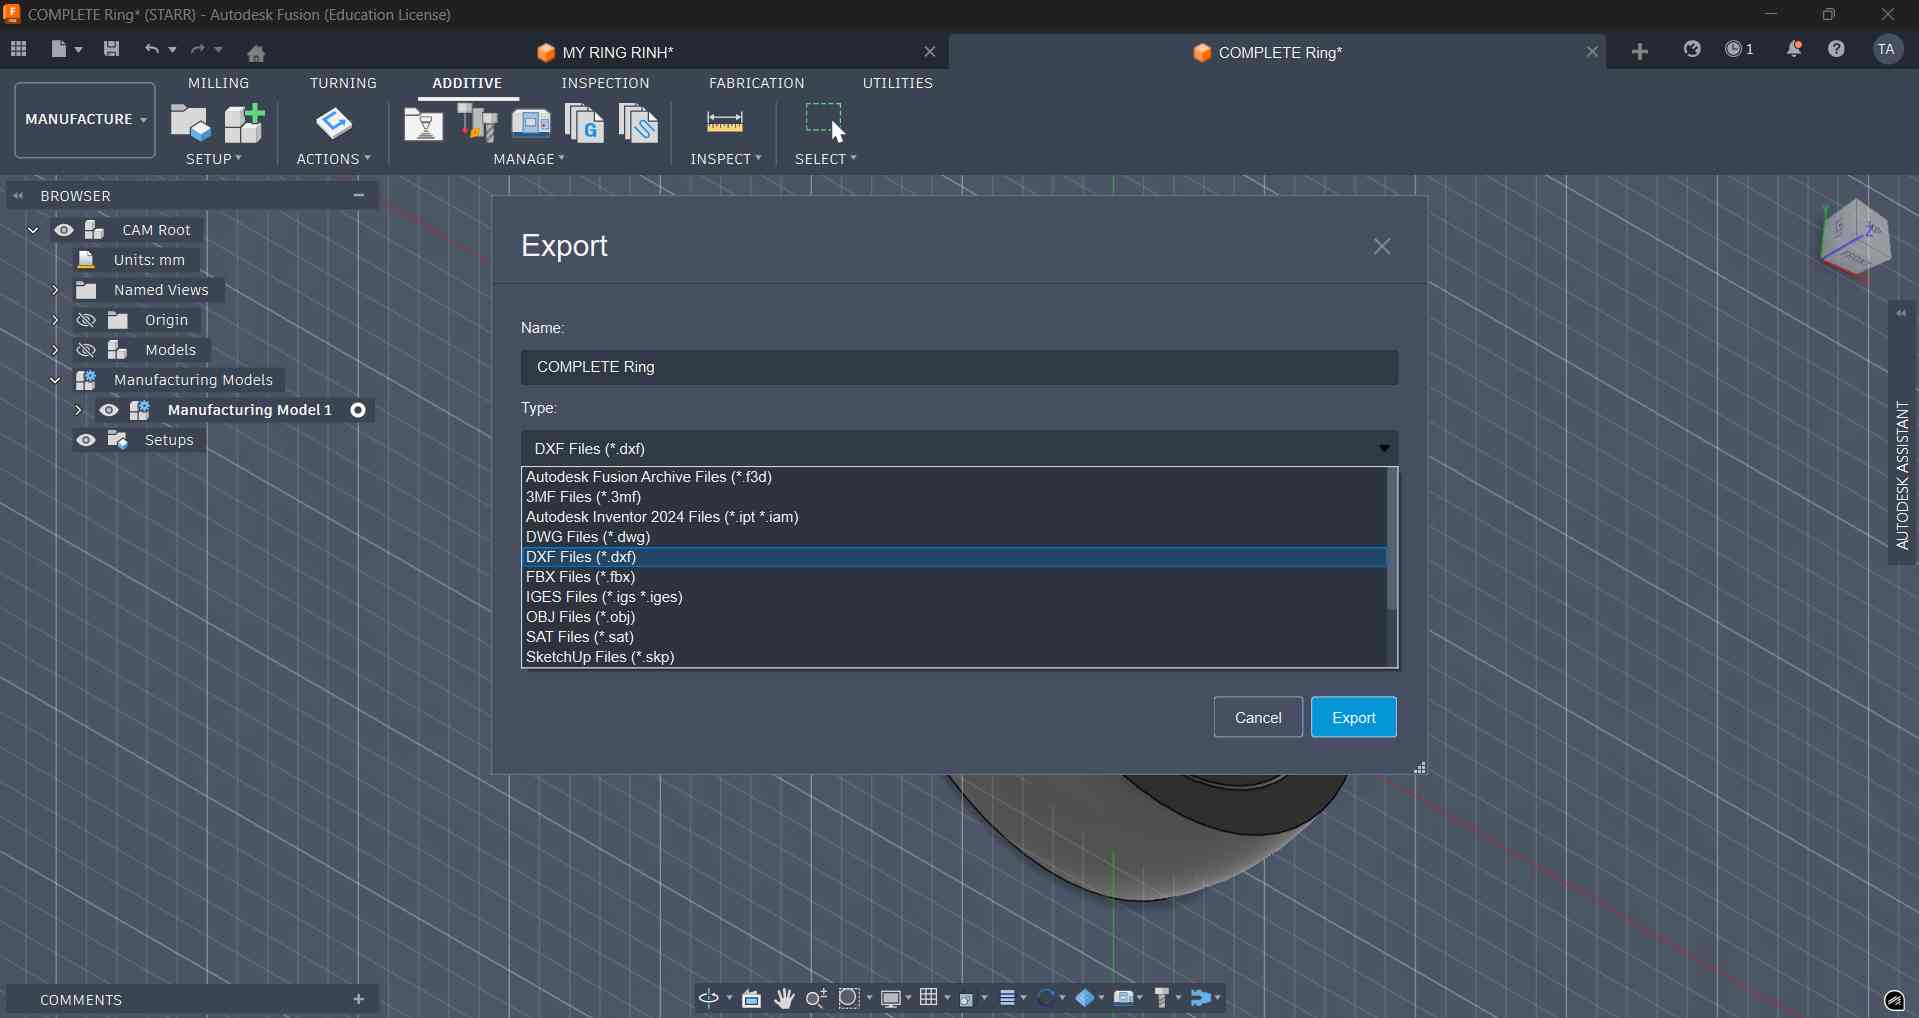Click the Measure ruler icon
This screenshot has height=1018, width=1919.
click(725, 123)
